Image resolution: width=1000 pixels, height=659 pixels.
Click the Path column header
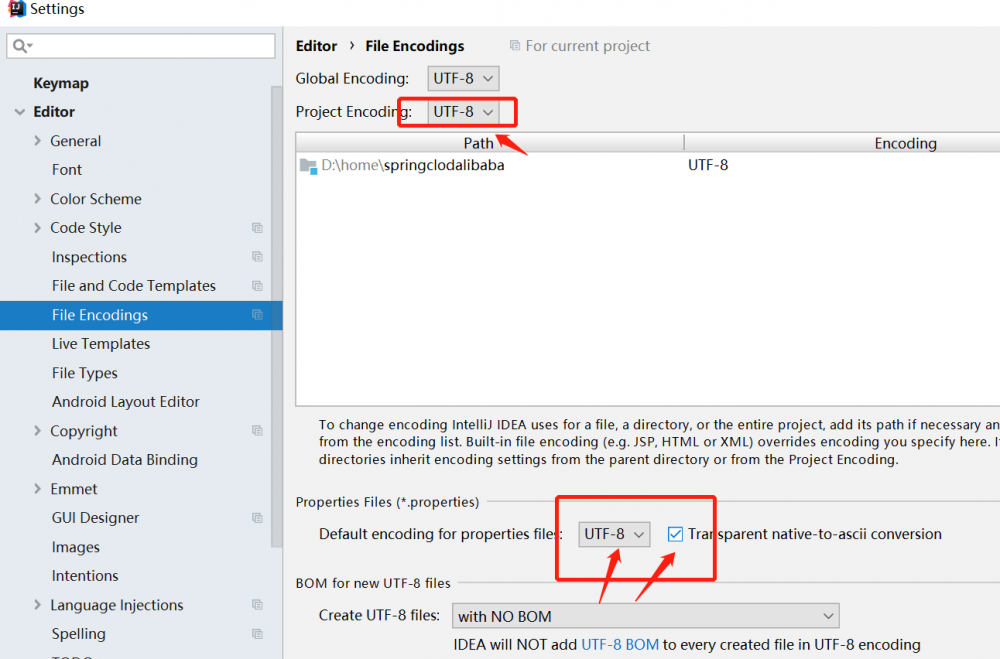pyautogui.click(x=490, y=143)
